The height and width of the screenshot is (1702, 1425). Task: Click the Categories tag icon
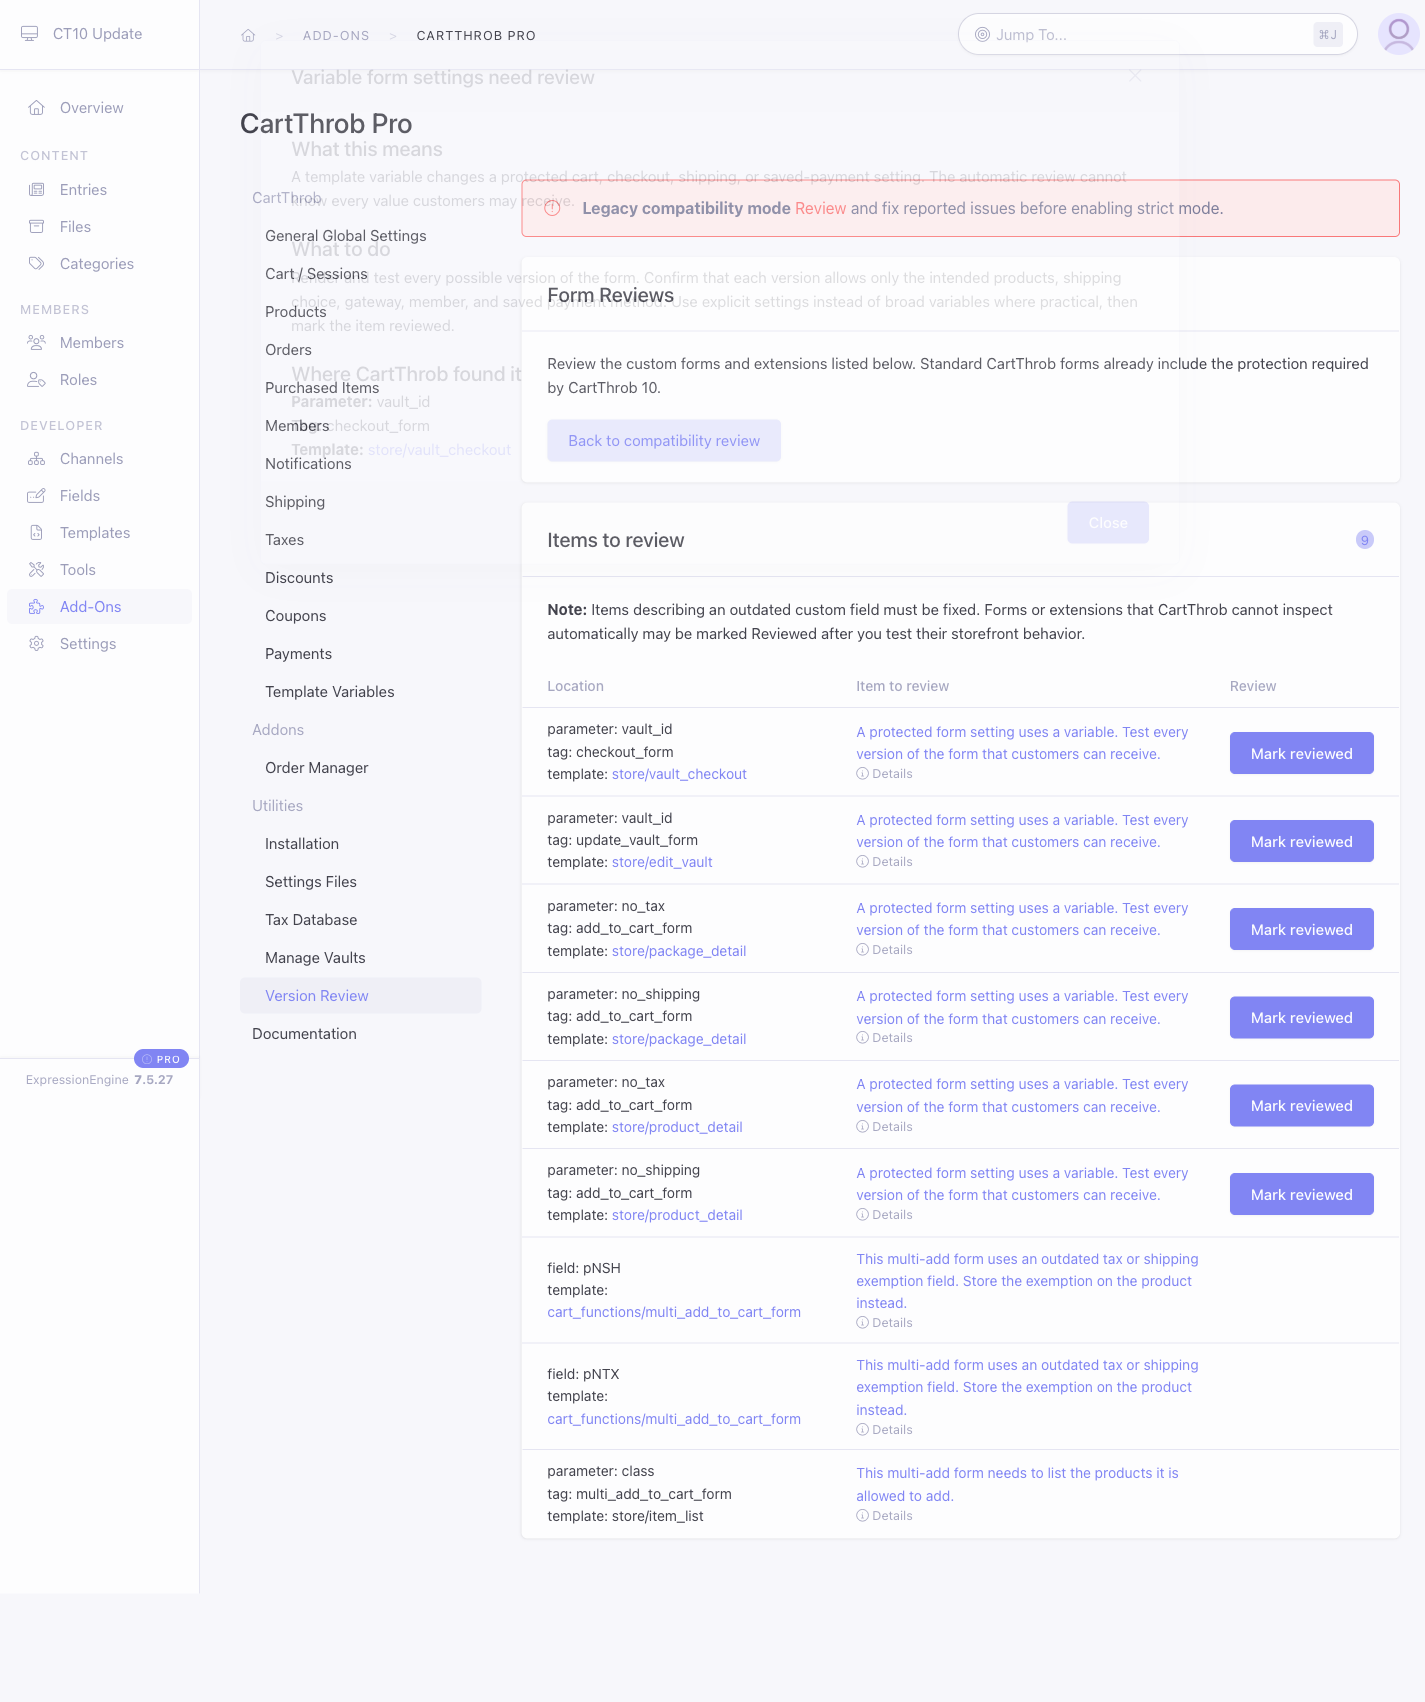[x=37, y=264]
